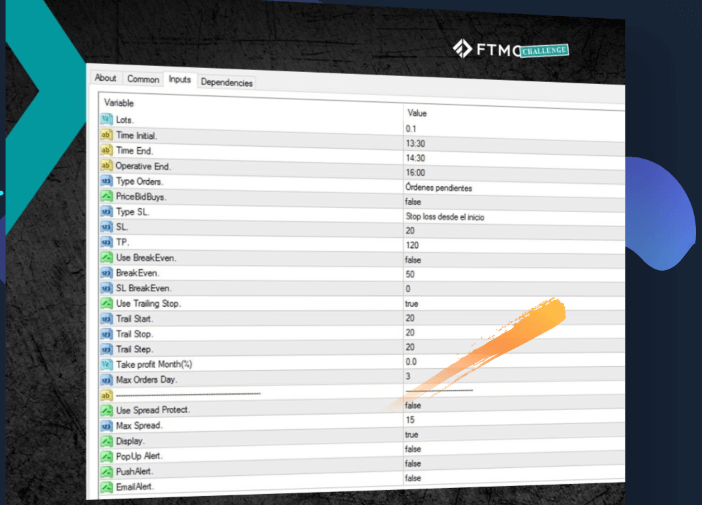This screenshot has width=702, height=505.
Task: Click the icon next to Max Orders Day
Action: click(x=107, y=380)
